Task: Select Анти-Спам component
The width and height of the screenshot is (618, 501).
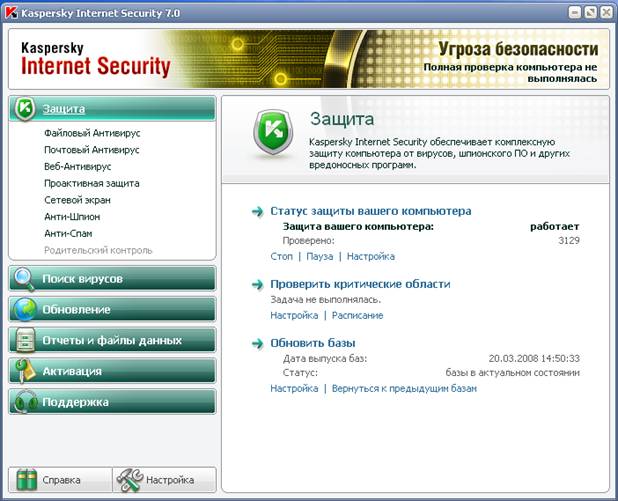Action: click(x=68, y=234)
